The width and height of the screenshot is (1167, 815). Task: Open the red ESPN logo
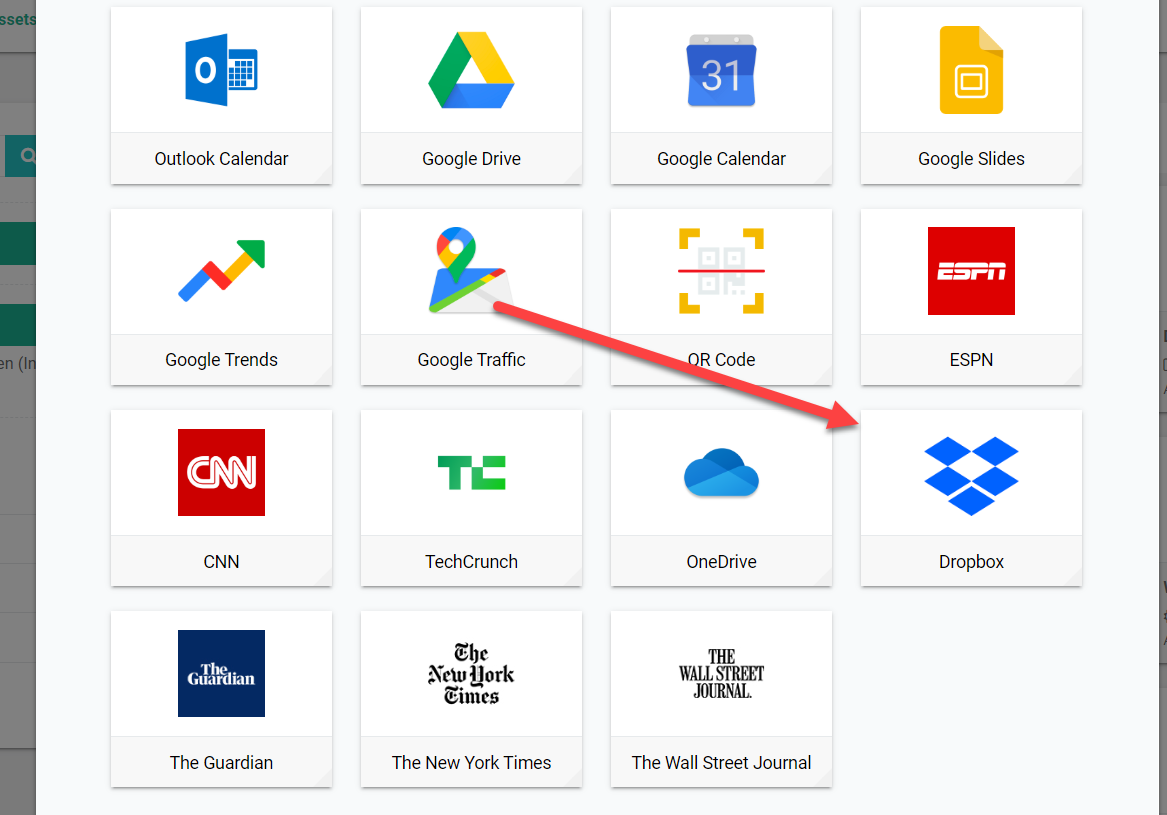point(971,271)
